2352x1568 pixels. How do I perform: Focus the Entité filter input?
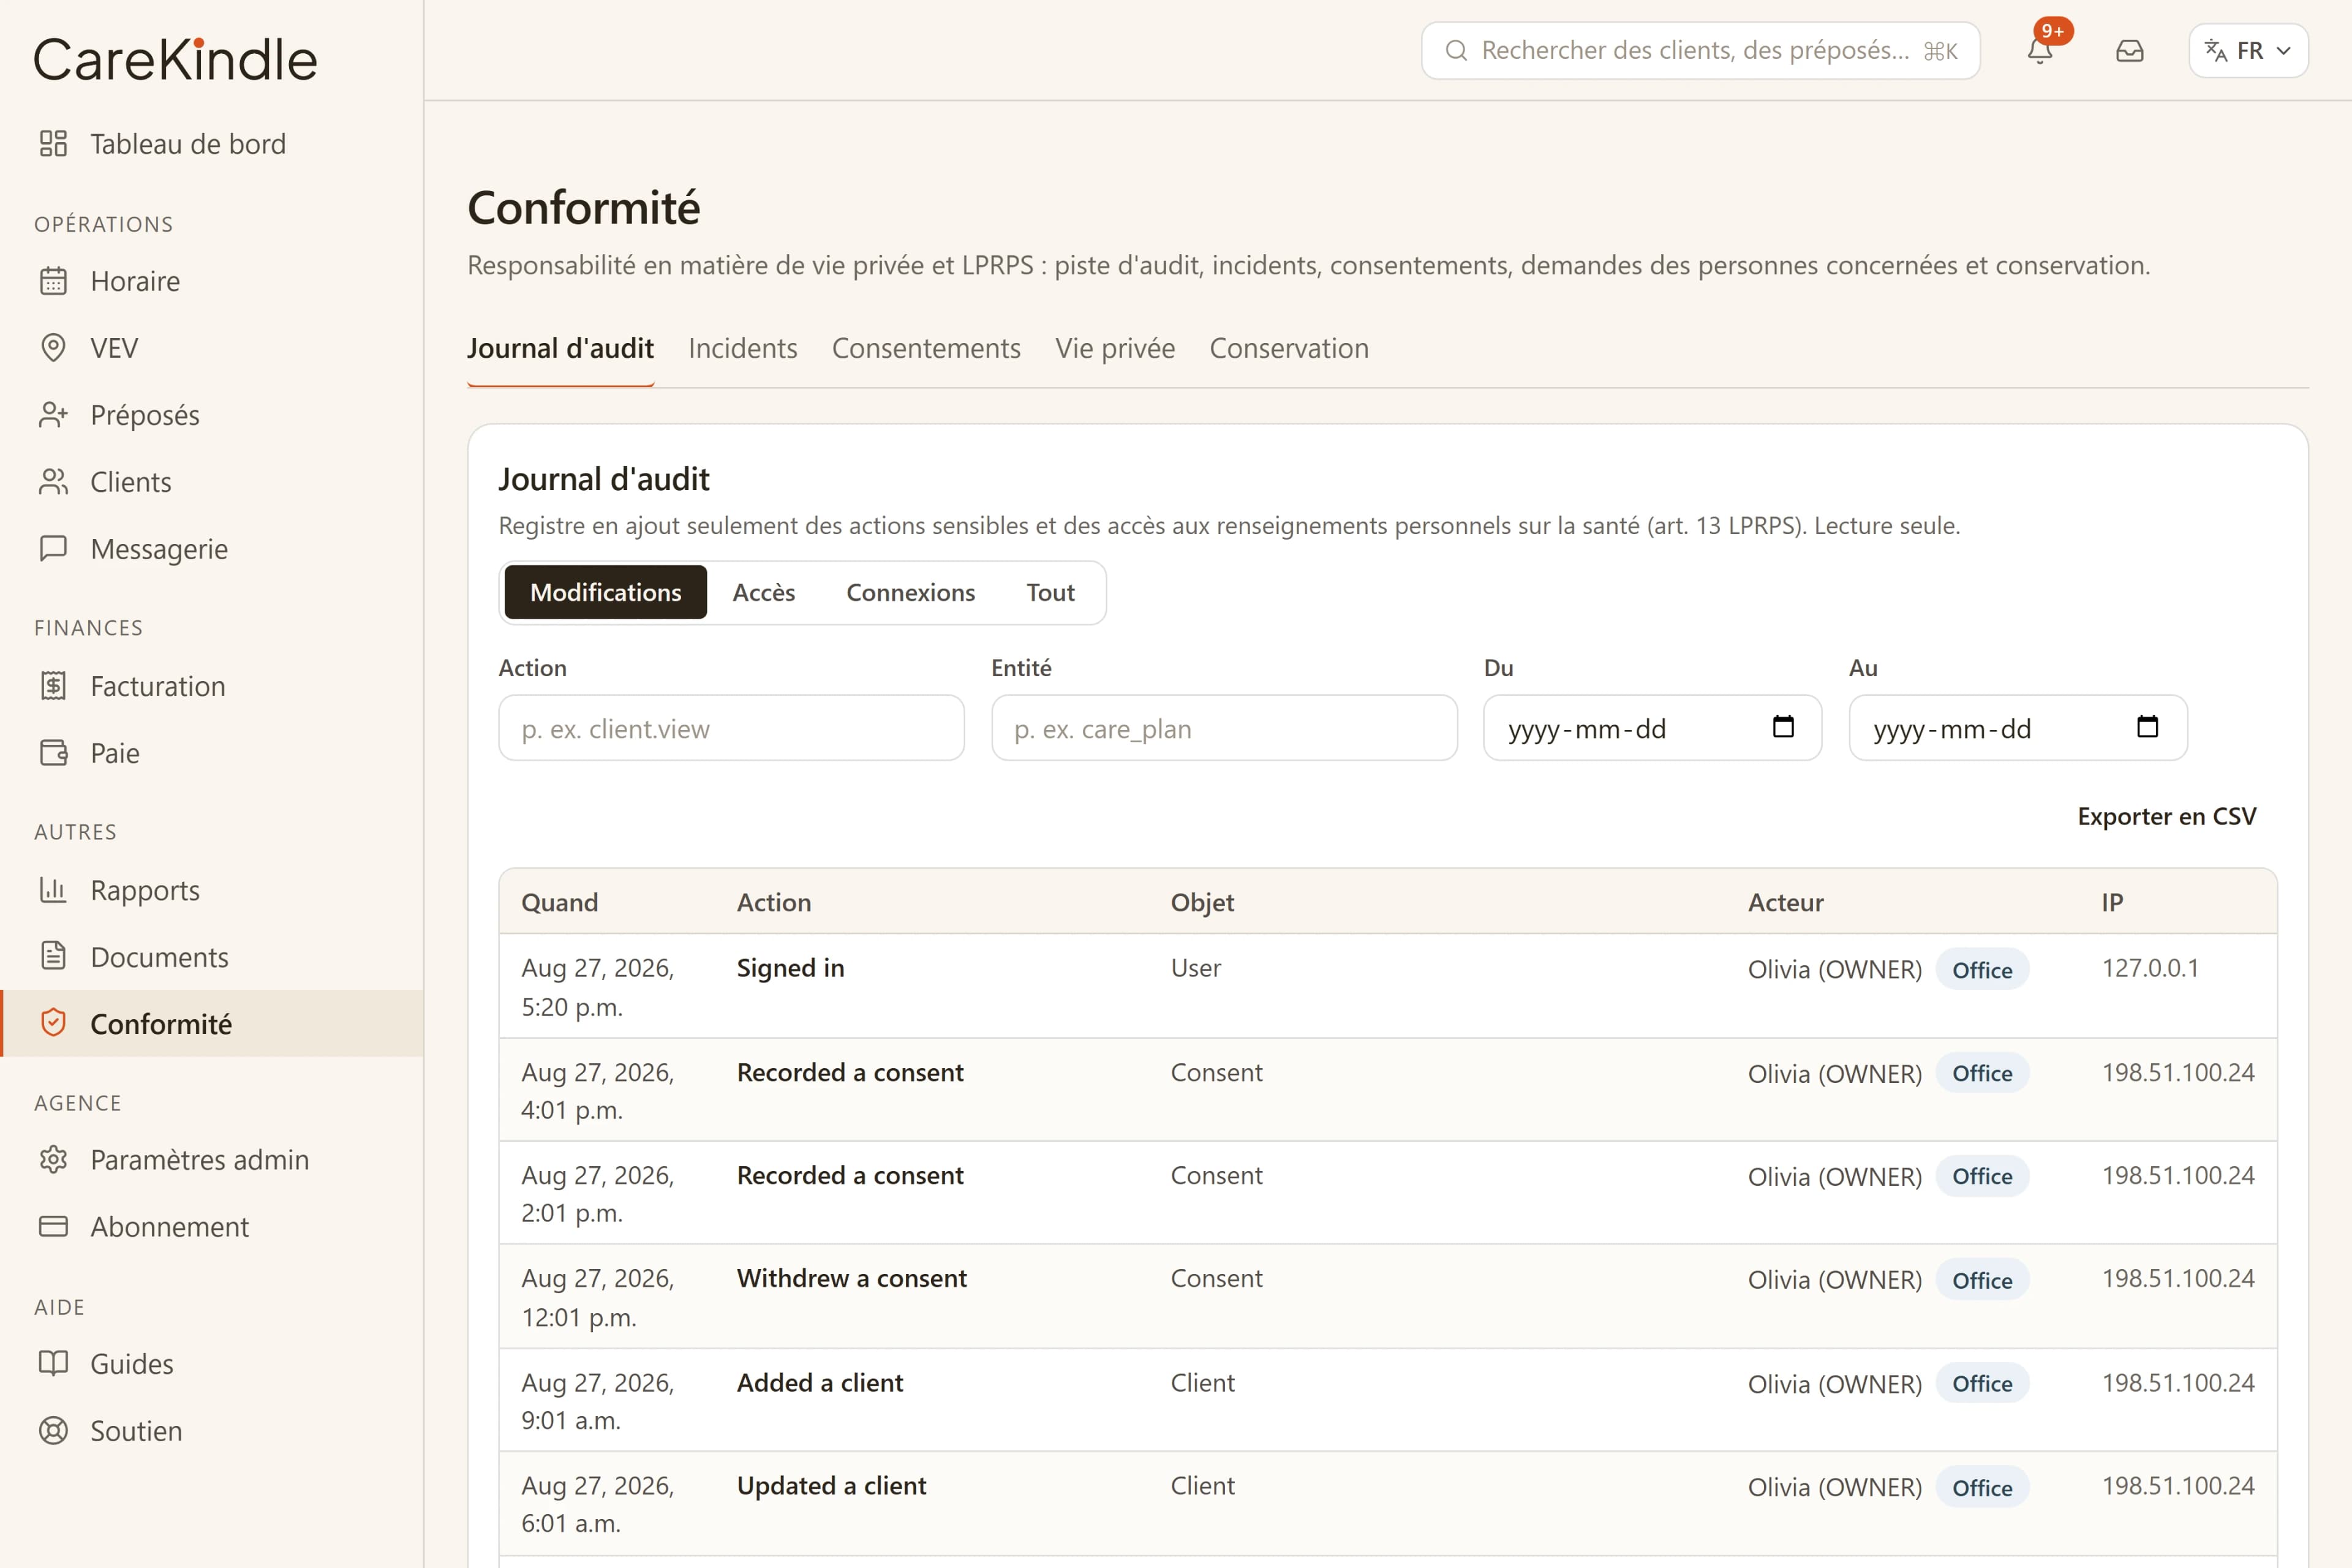(x=1224, y=728)
